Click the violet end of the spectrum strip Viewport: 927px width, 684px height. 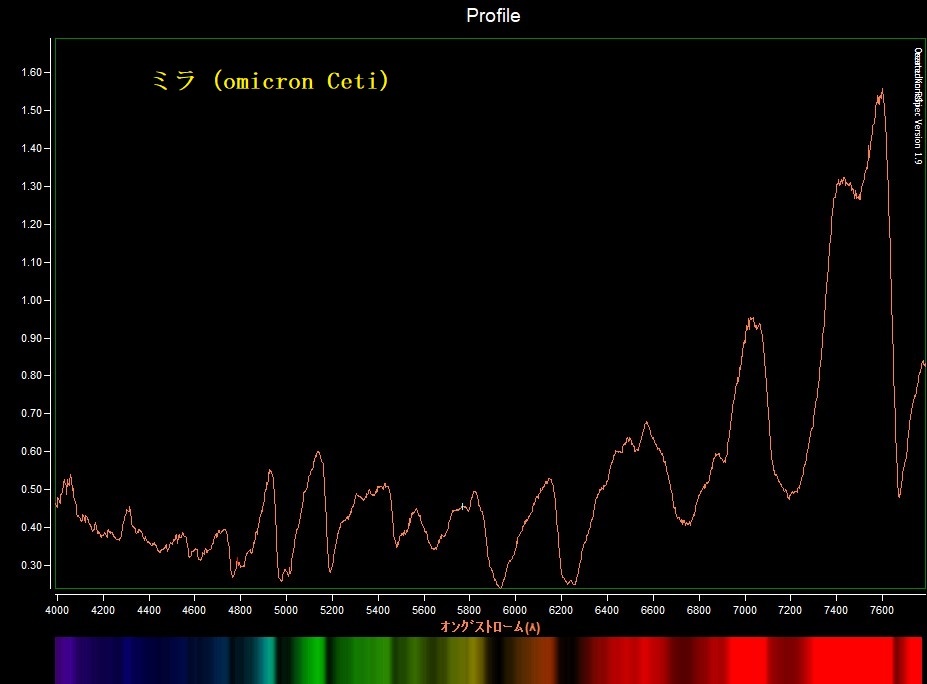63,660
